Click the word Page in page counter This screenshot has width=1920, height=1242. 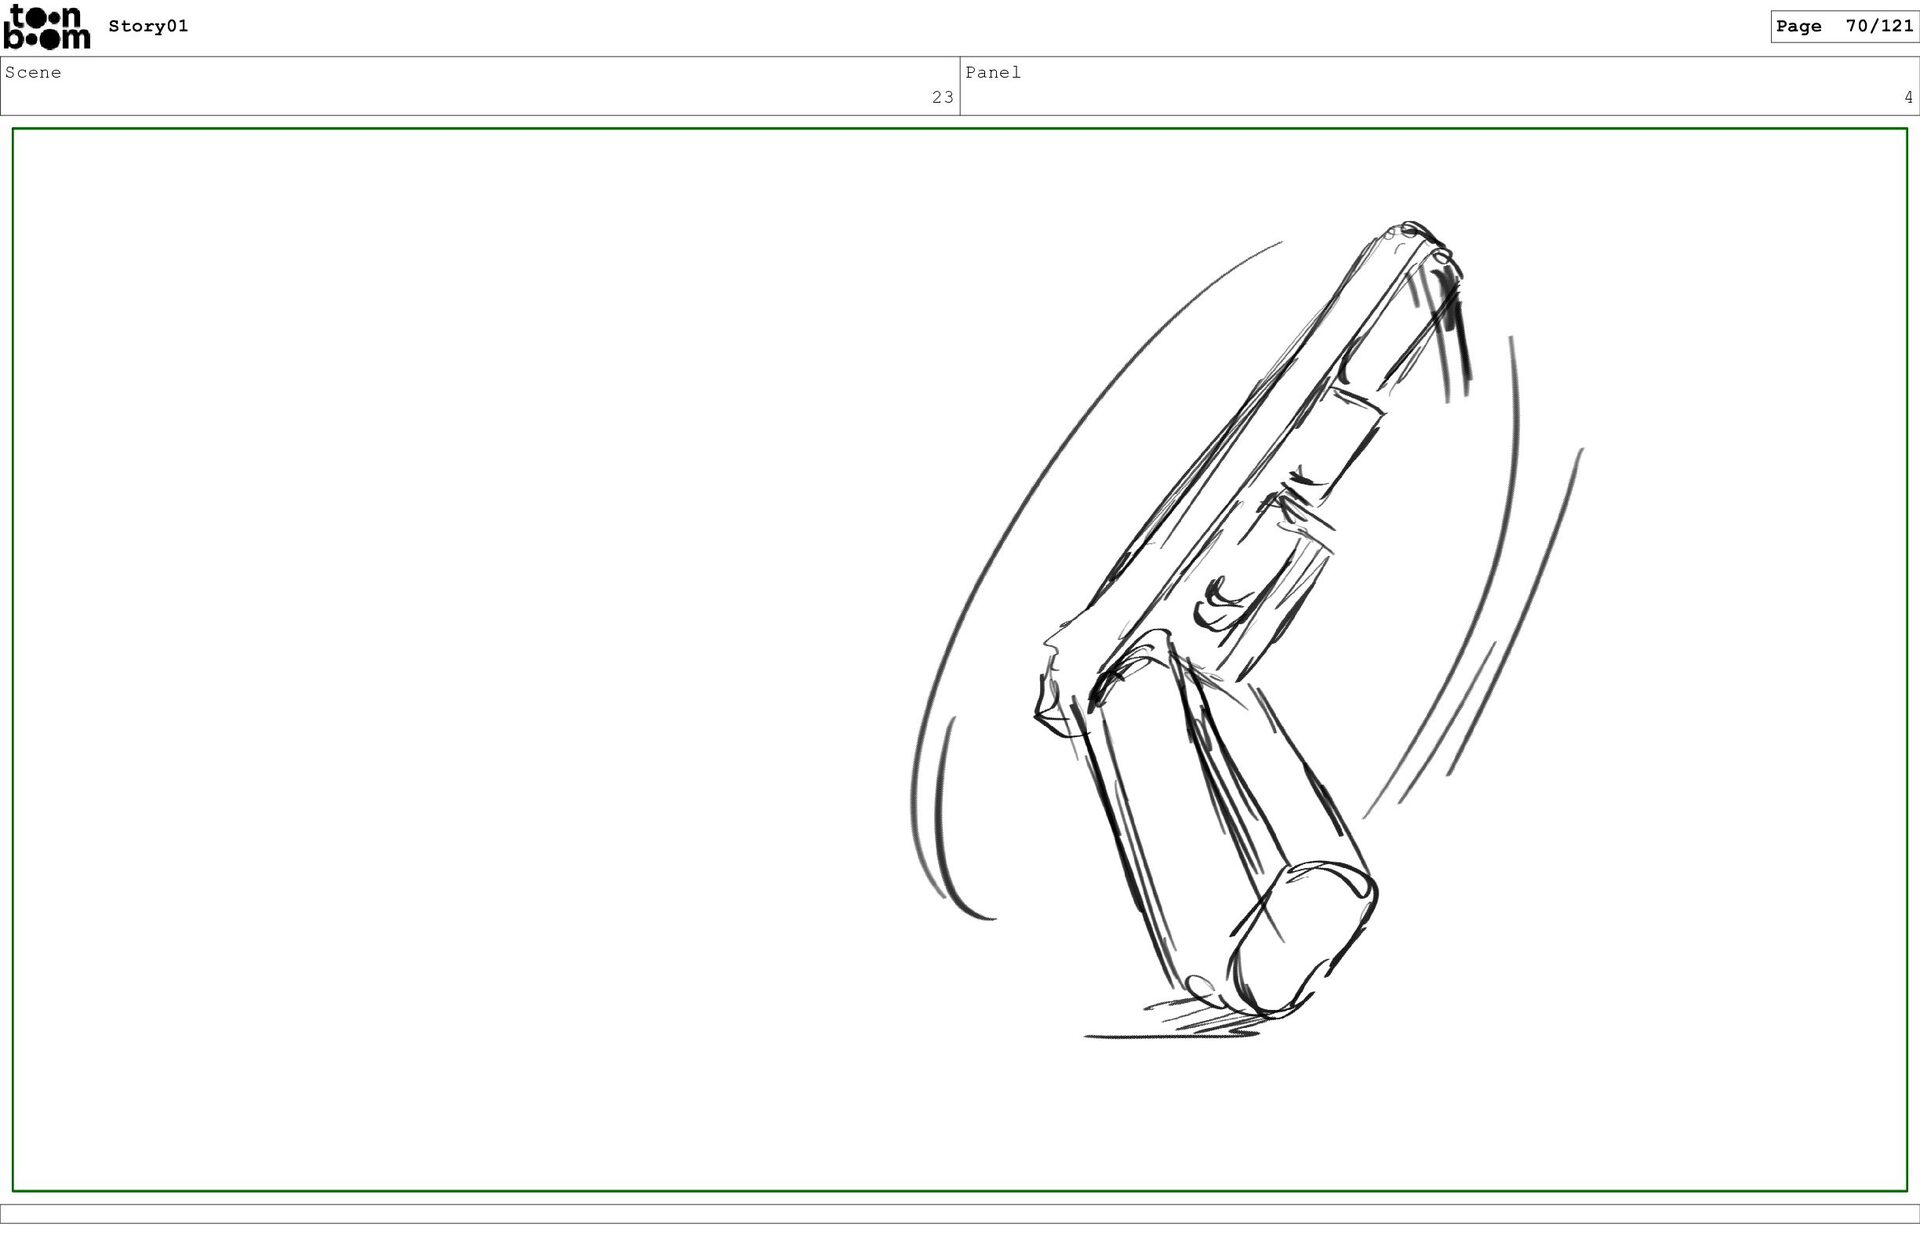tap(1798, 26)
